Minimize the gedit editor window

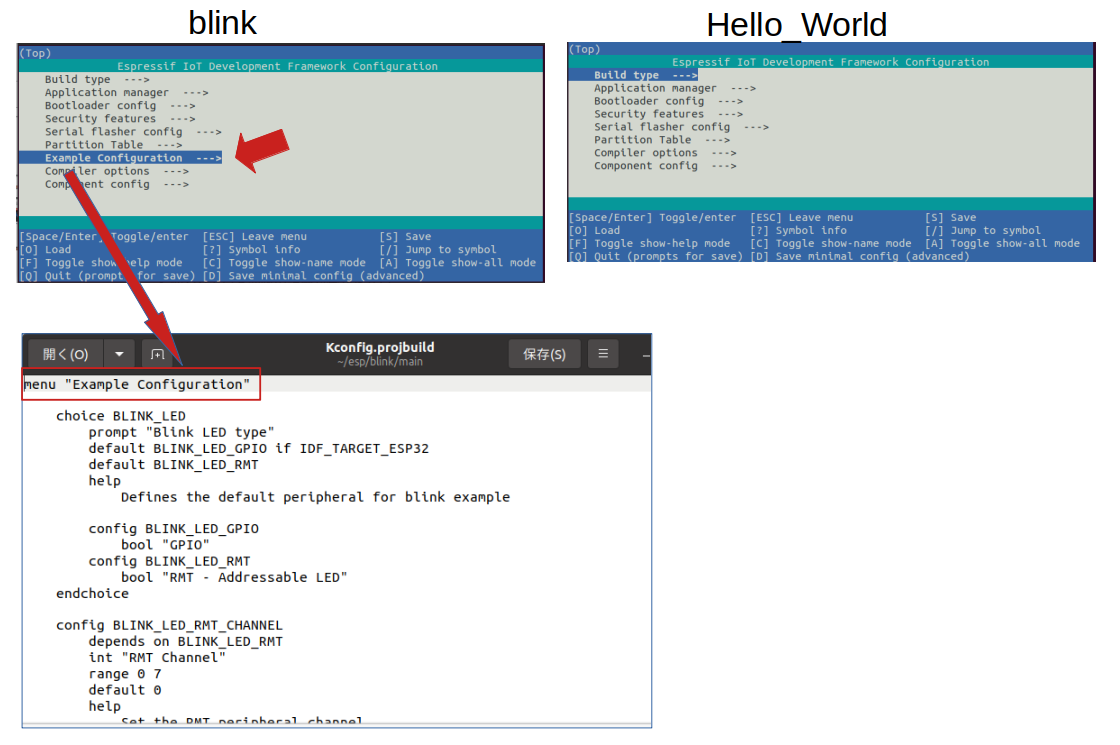(646, 354)
